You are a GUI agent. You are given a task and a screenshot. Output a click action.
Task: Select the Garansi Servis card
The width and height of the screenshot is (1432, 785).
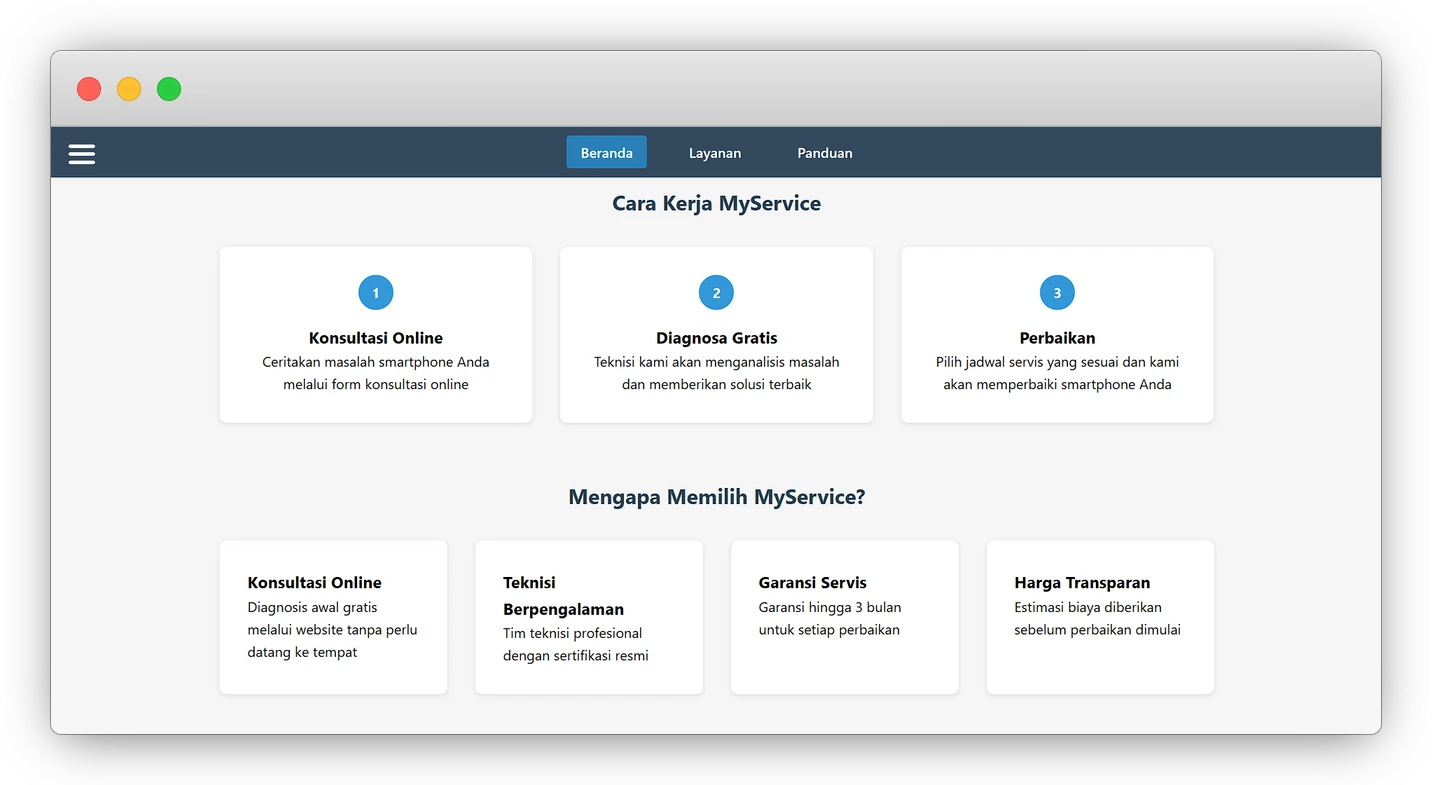(845, 616)
